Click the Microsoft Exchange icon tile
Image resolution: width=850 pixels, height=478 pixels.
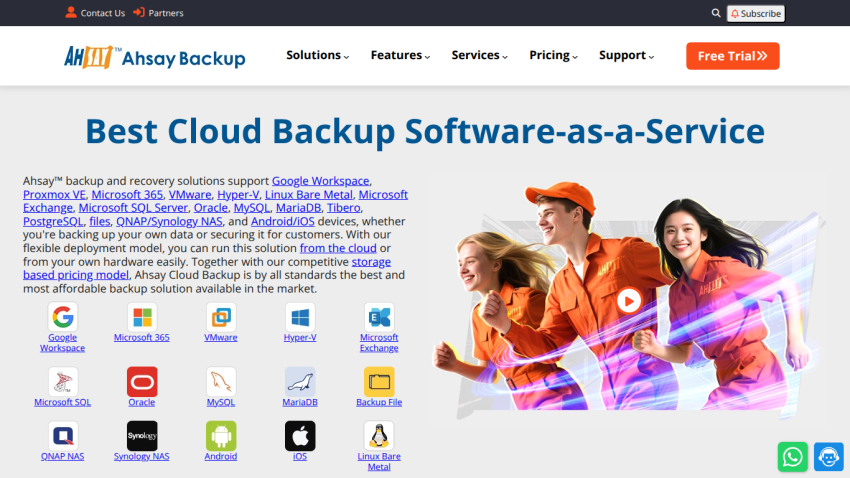point(379,317)
